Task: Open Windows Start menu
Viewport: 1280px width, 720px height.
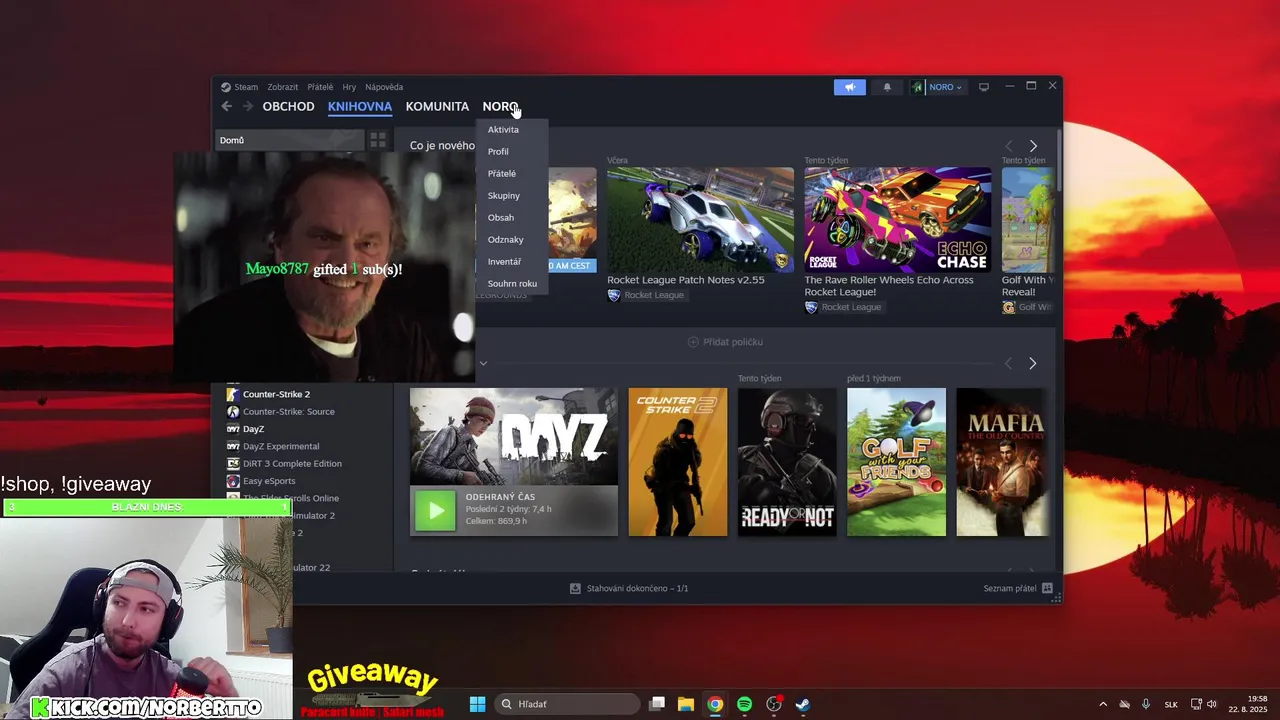Action: (477, 704)
